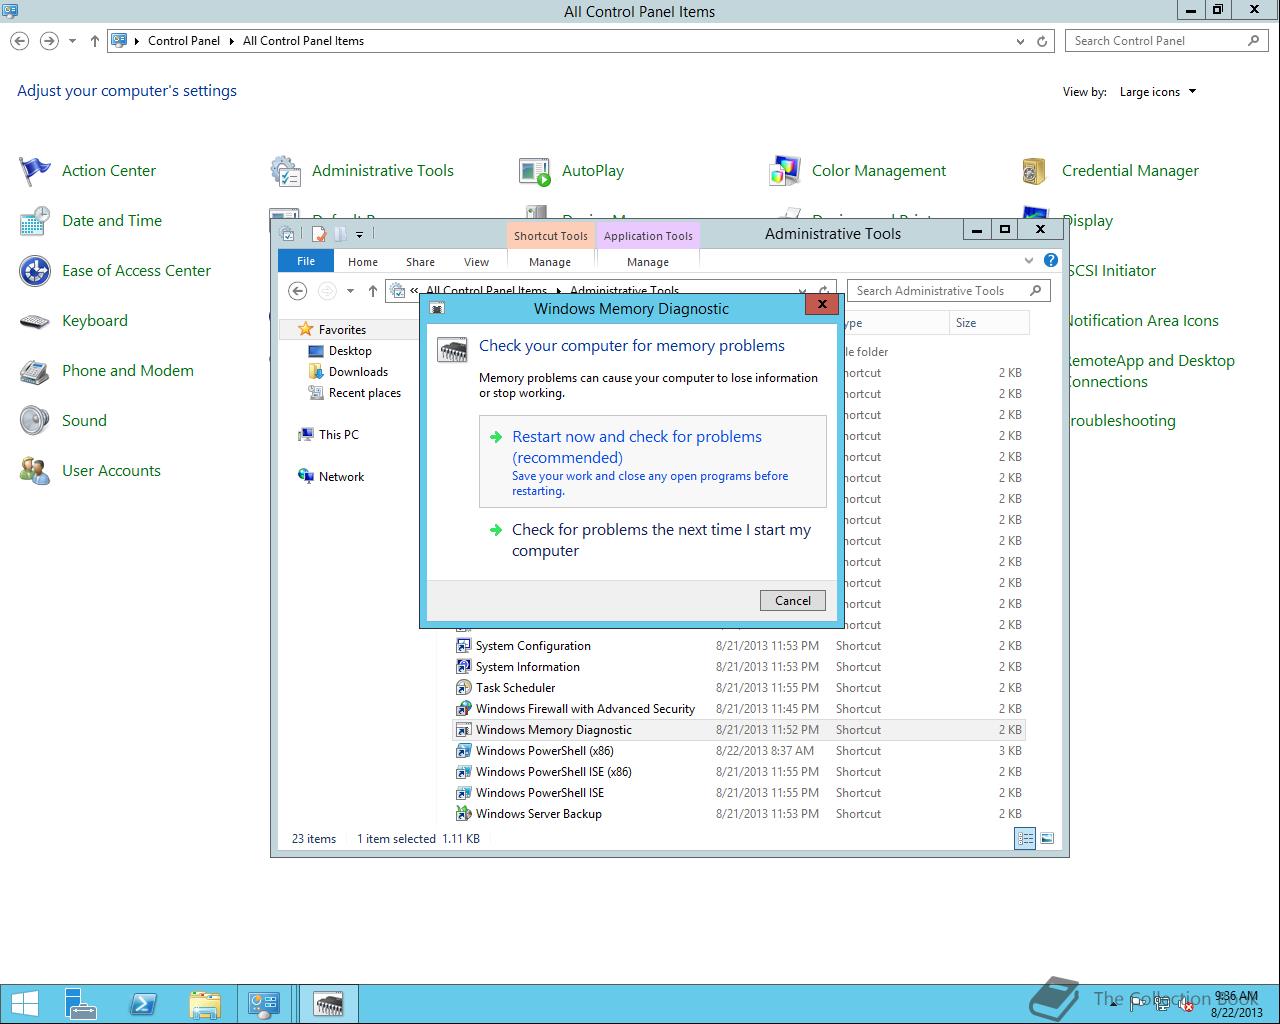Select Windows PowerShell ISE (x86) shortcut
The height and width of the screenshot is (1024, 1280).
tap(739, 772)
